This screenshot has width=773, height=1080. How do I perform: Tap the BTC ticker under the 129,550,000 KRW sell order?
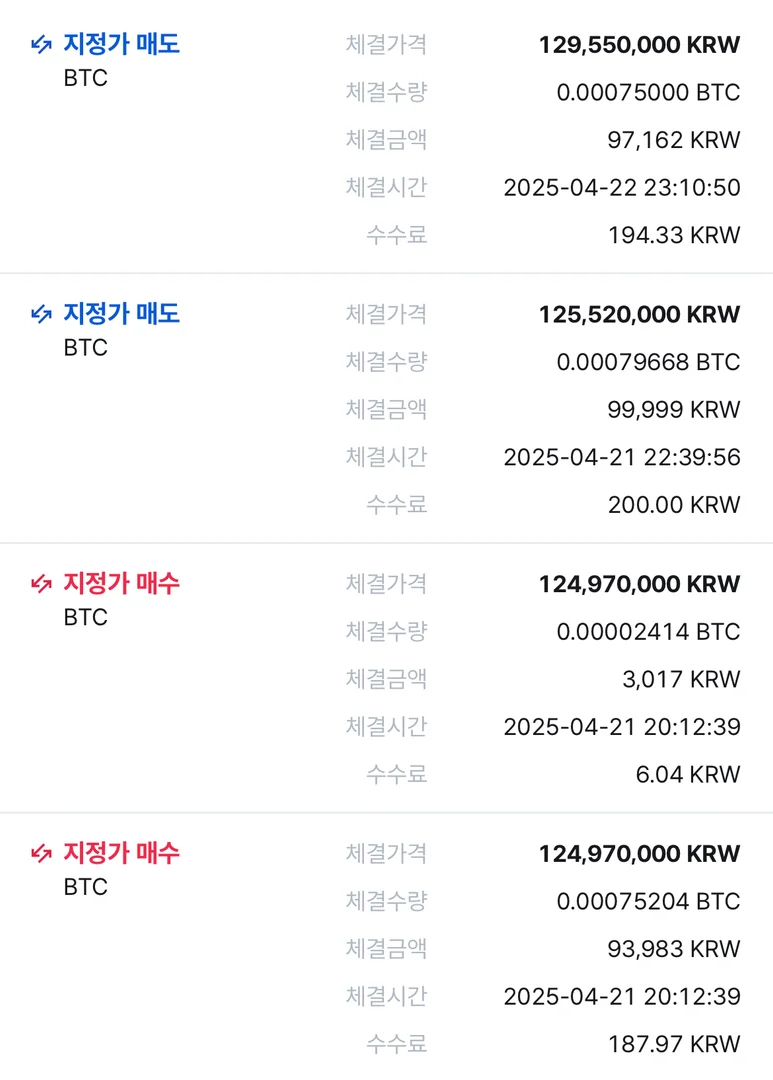(x=85, y=78)
